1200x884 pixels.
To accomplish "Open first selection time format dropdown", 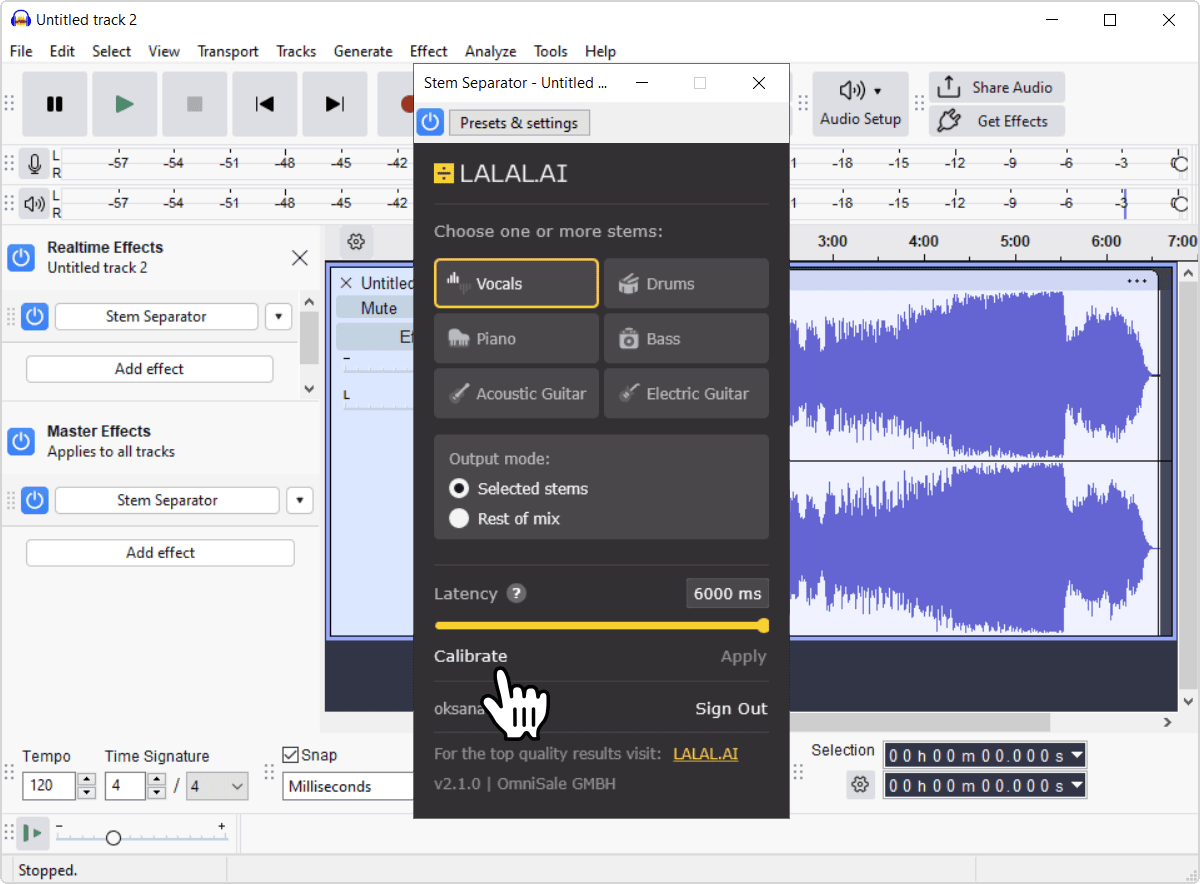I will 1076,755.
